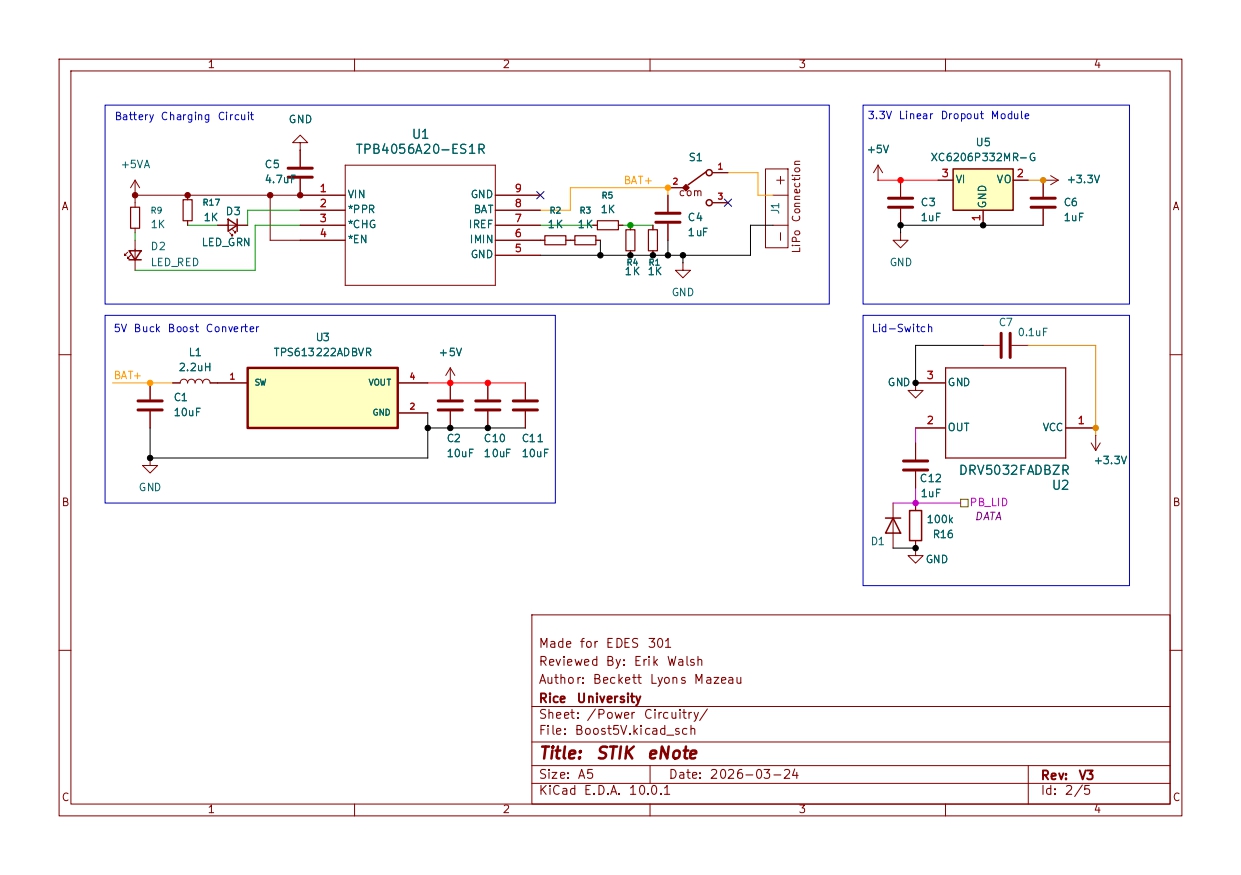The image size is (1241, 875).
Task: Click the VOUT pin label on U3
Action: click(x=380, y=382)
